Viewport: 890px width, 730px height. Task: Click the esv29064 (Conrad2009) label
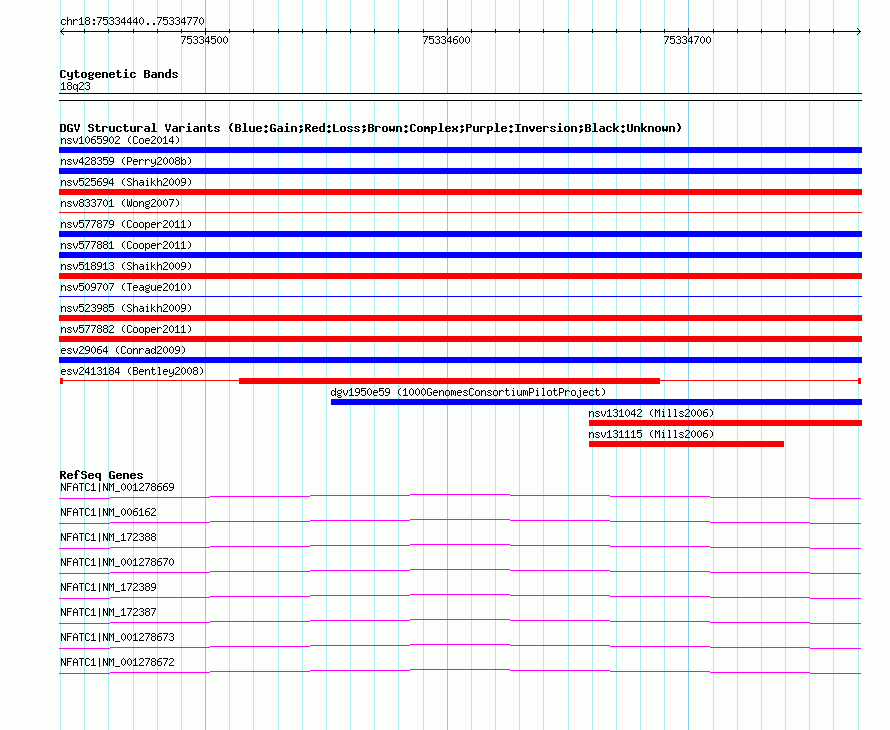123,350
